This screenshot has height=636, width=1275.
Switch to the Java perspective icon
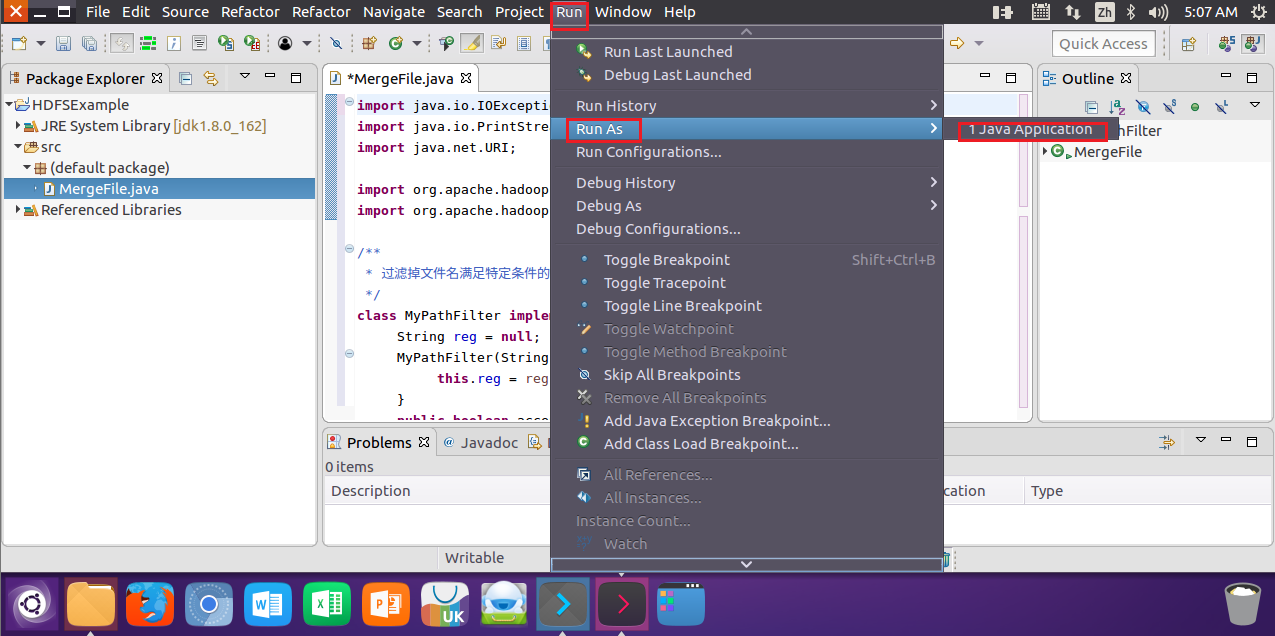(x=1253, y=43)
